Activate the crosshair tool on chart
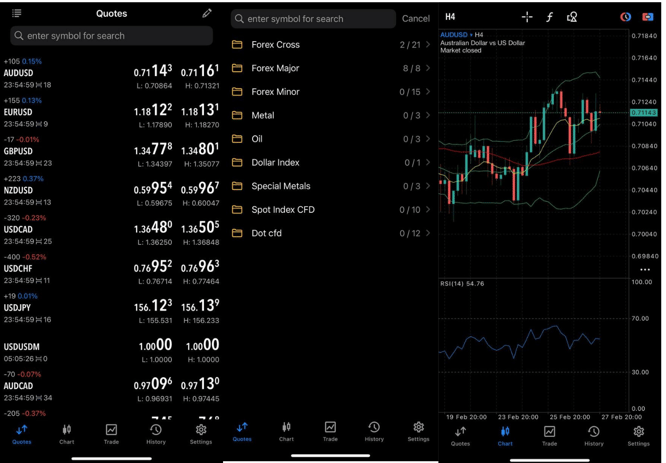 coord(527,17)
